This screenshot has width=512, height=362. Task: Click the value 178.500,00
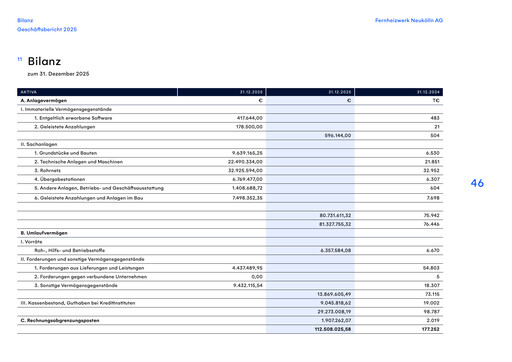(x=249, y=127)
